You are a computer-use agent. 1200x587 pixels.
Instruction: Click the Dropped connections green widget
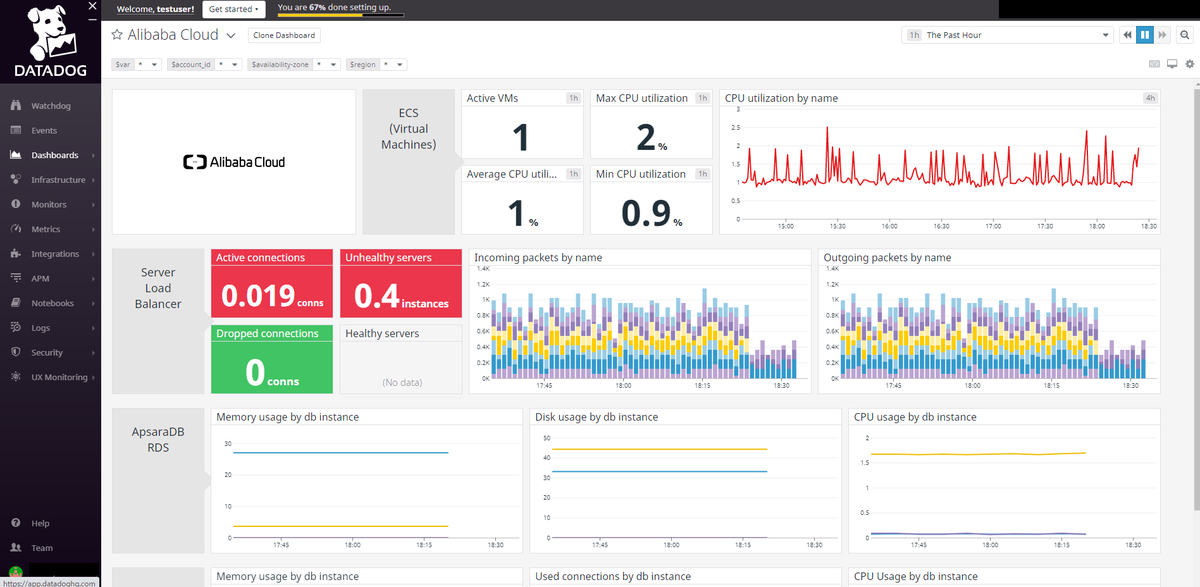(272, 359)
